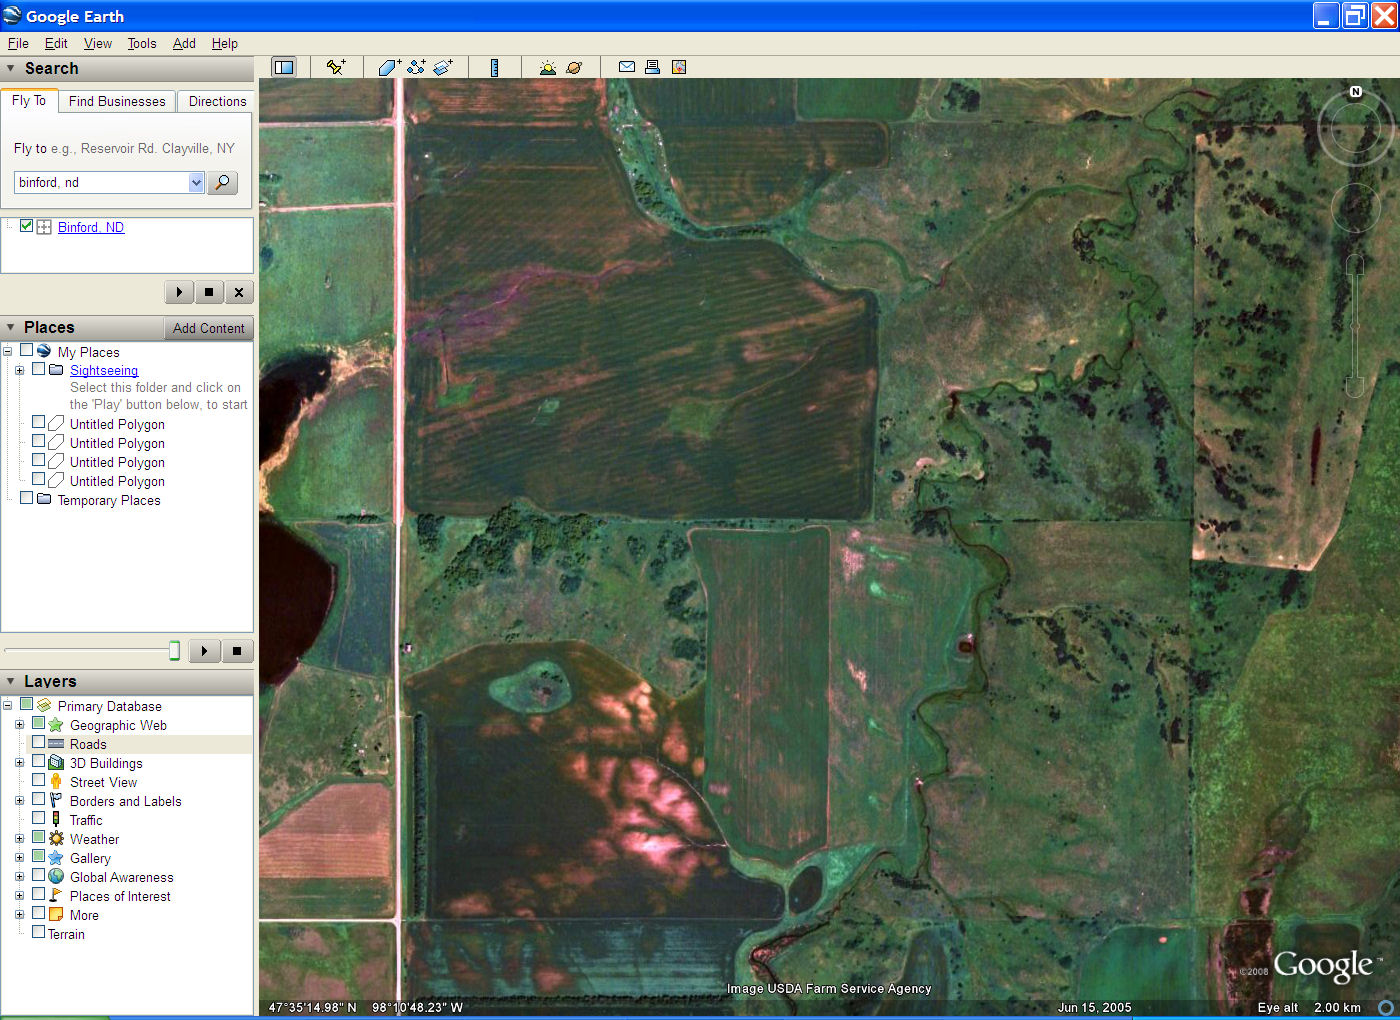Open the File menu
Viewport: 1400px width, 1020px height.
pyautogui.click(x=18, y=43)
